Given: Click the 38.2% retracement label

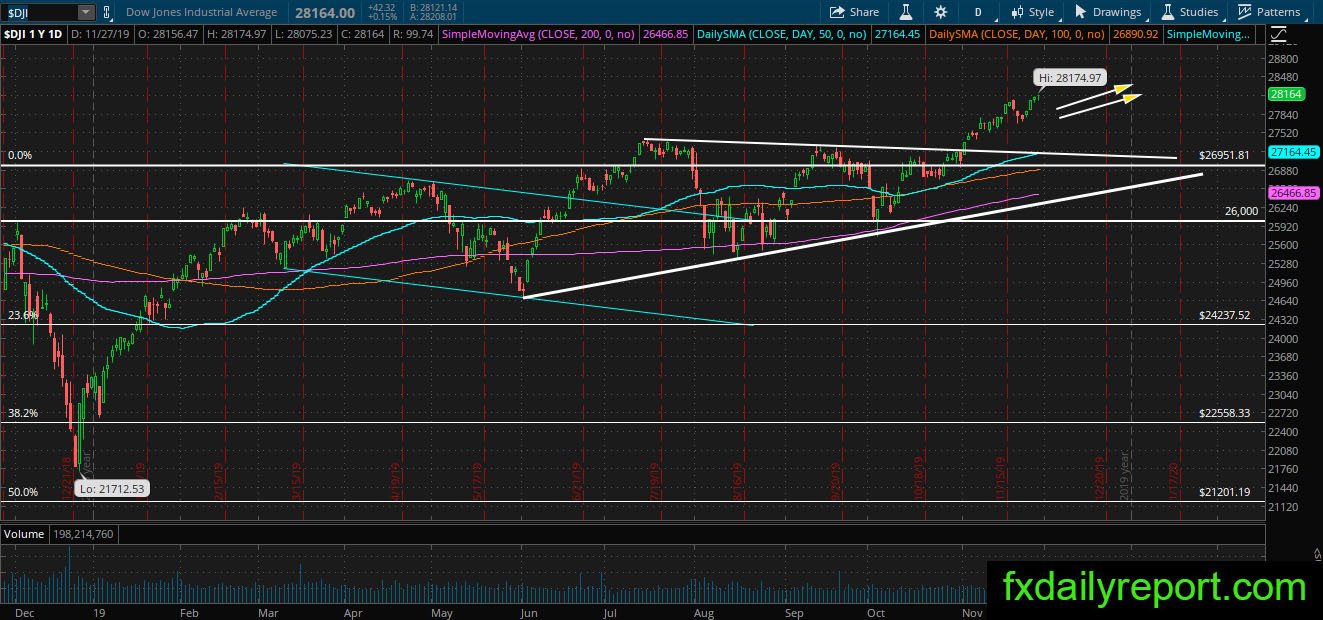Looking at the screenshot, I should (x=23, y=413).
